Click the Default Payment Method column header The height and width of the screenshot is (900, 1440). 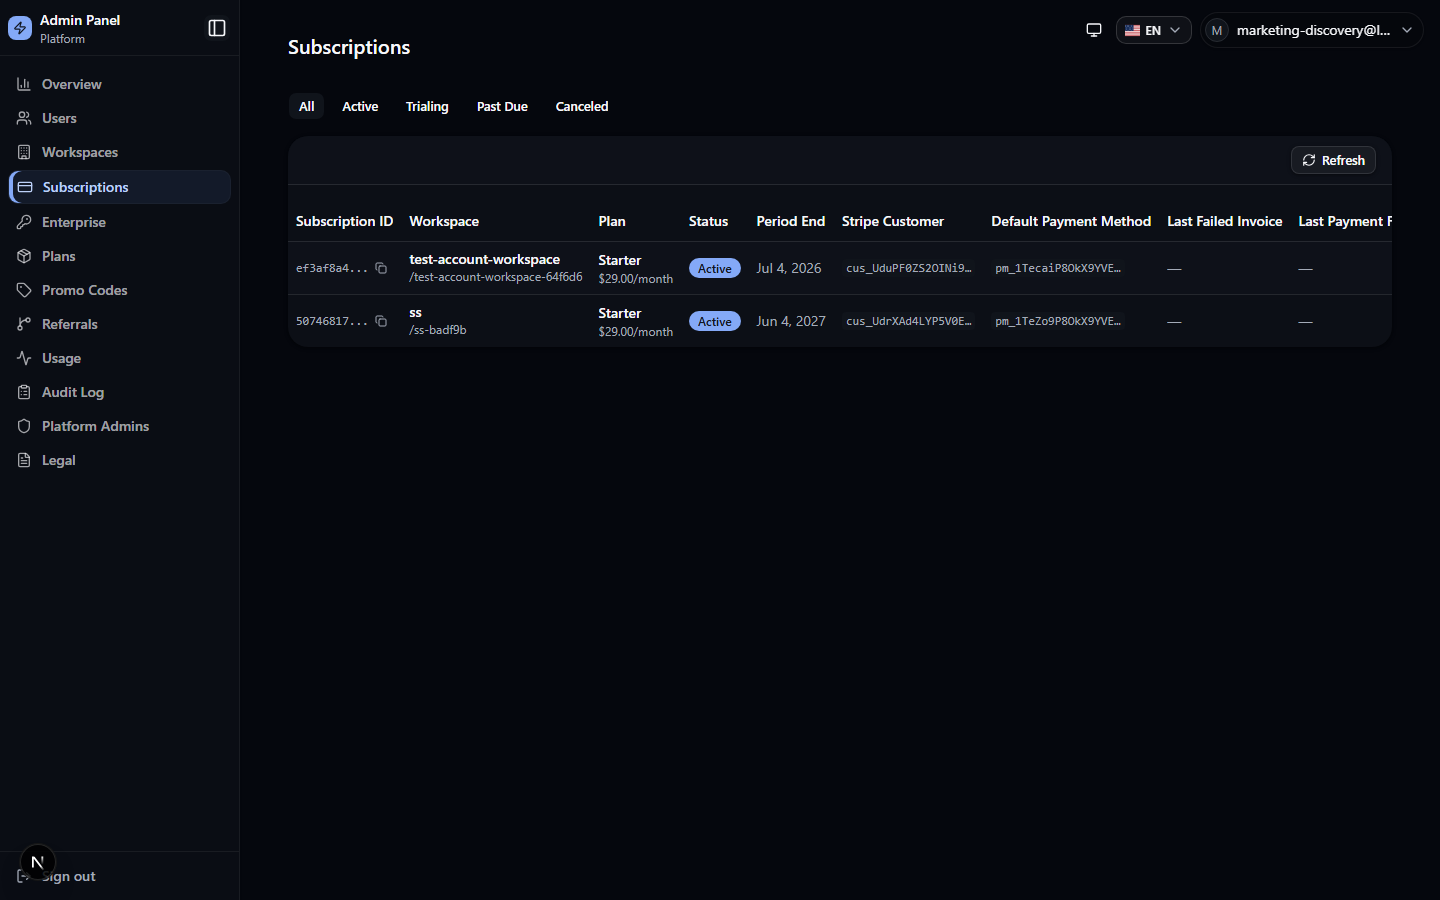click(1071, 221)
